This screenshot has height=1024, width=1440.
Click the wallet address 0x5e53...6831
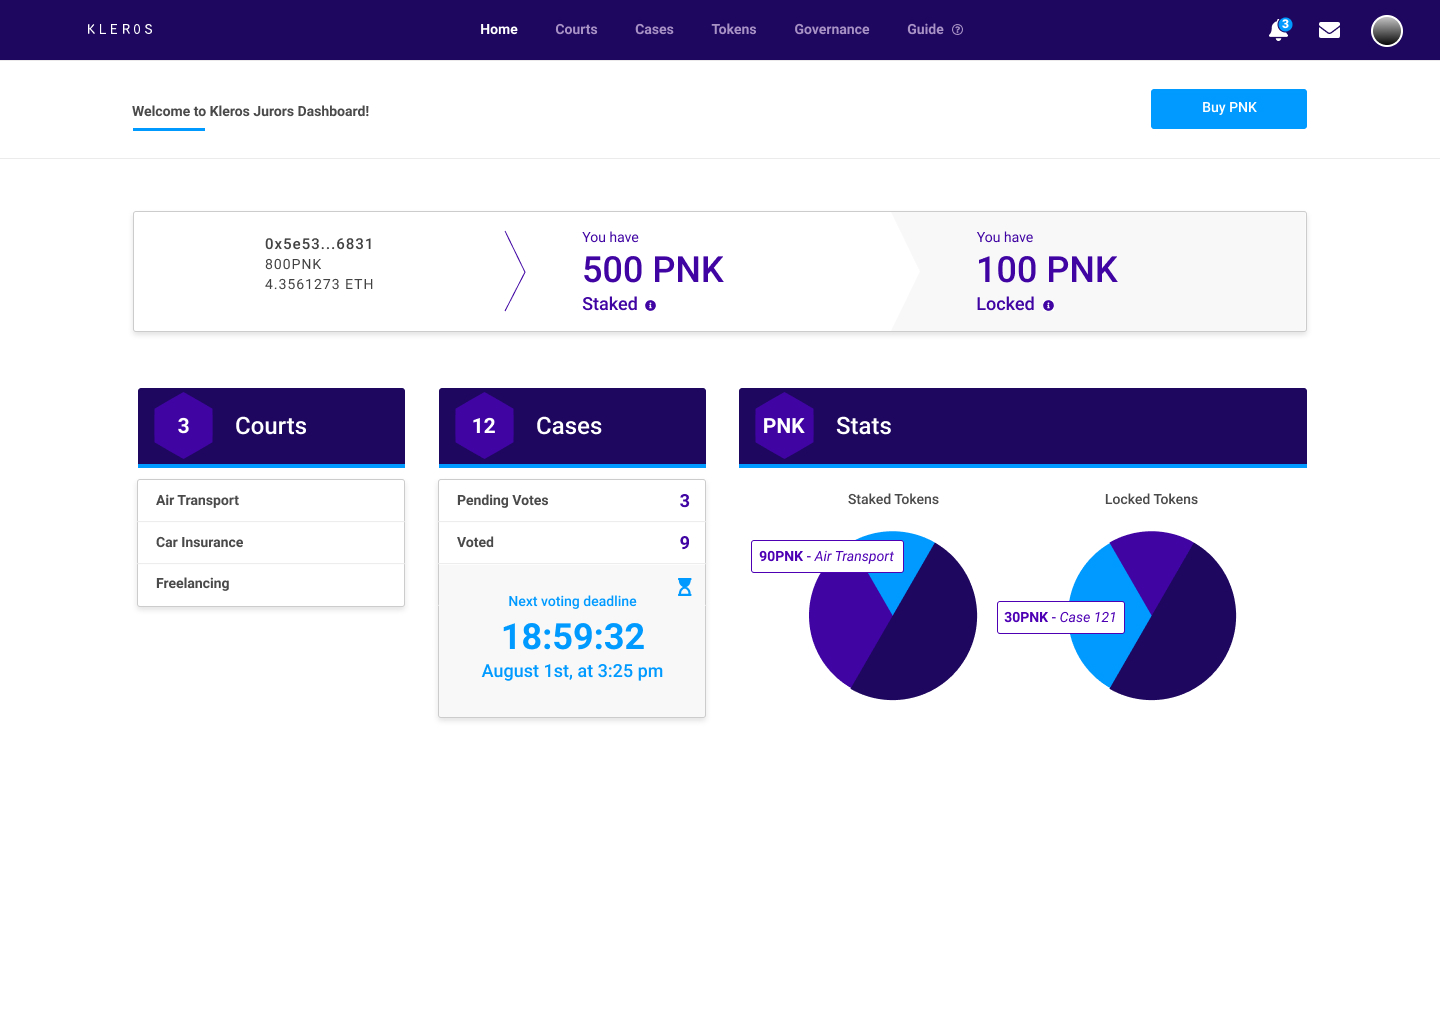(x=319, y=244)
